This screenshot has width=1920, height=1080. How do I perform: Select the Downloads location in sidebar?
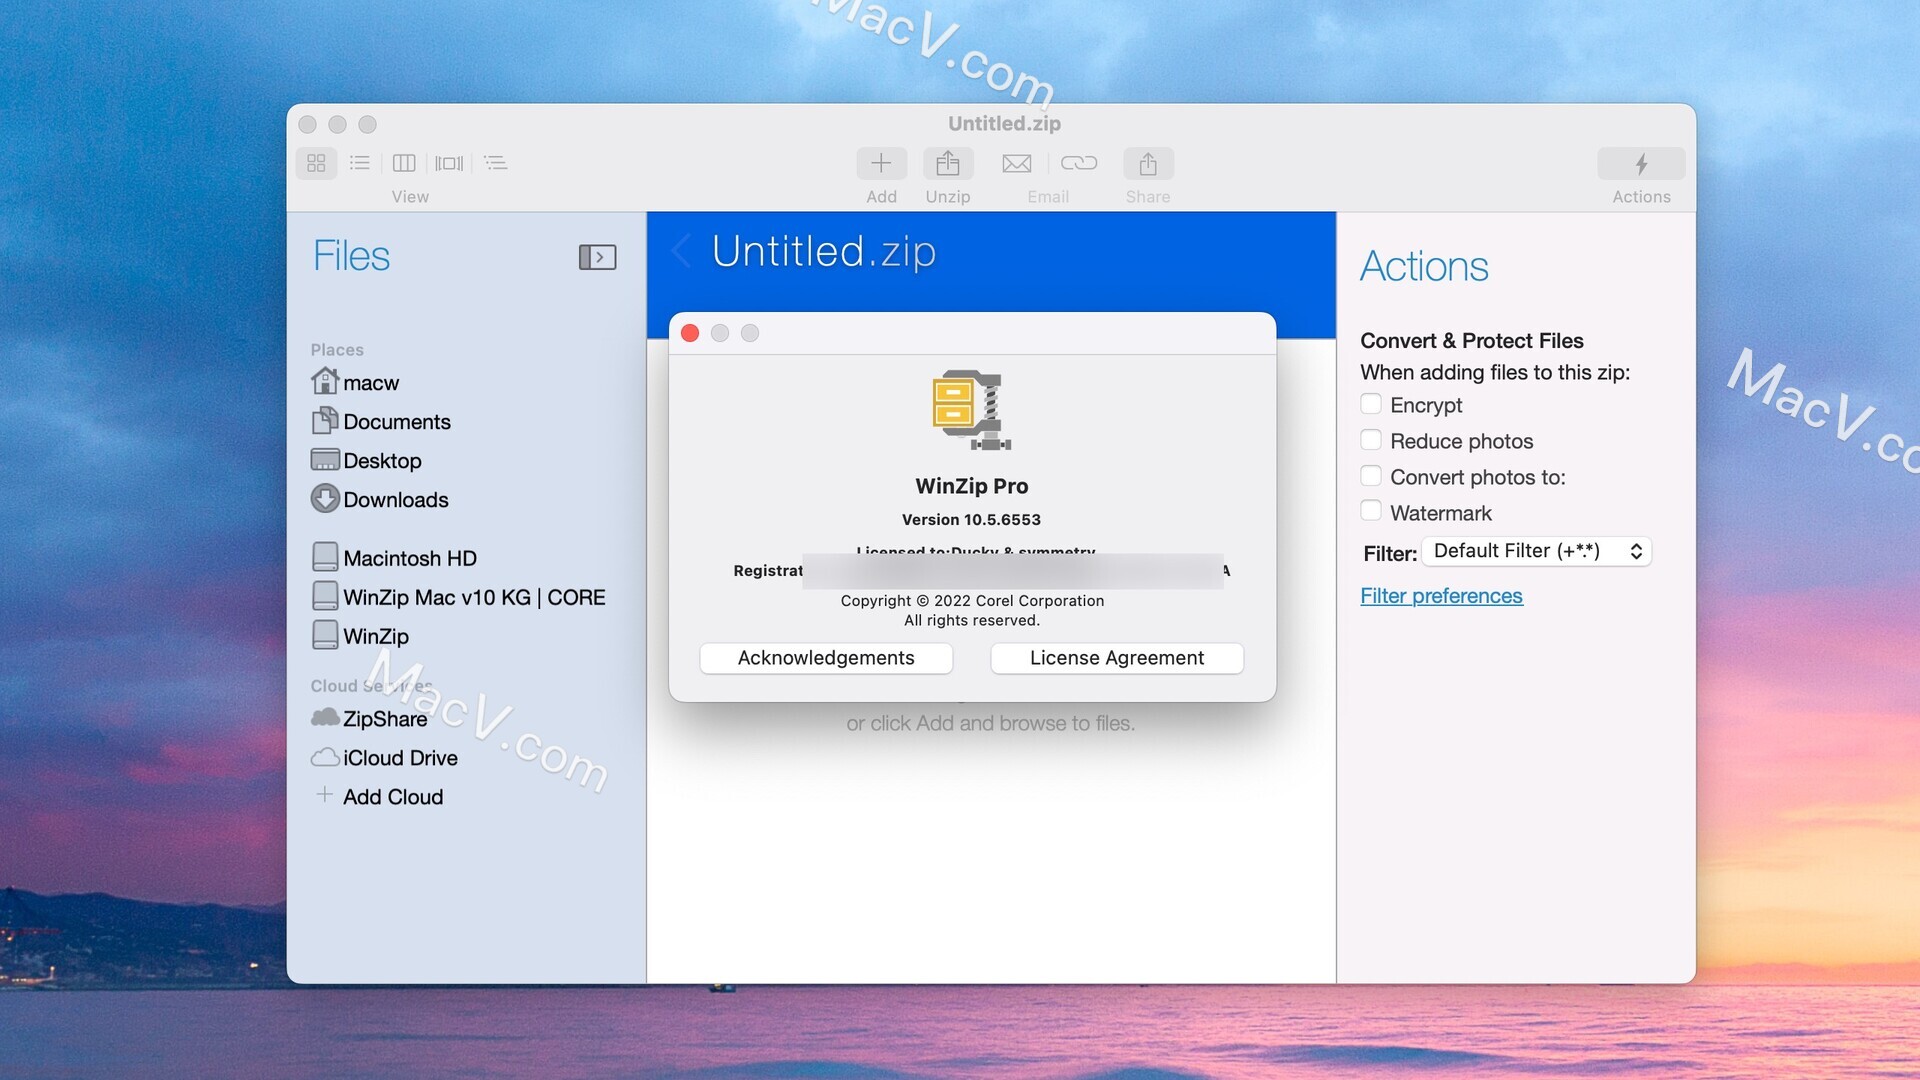(x=394, y=500)
